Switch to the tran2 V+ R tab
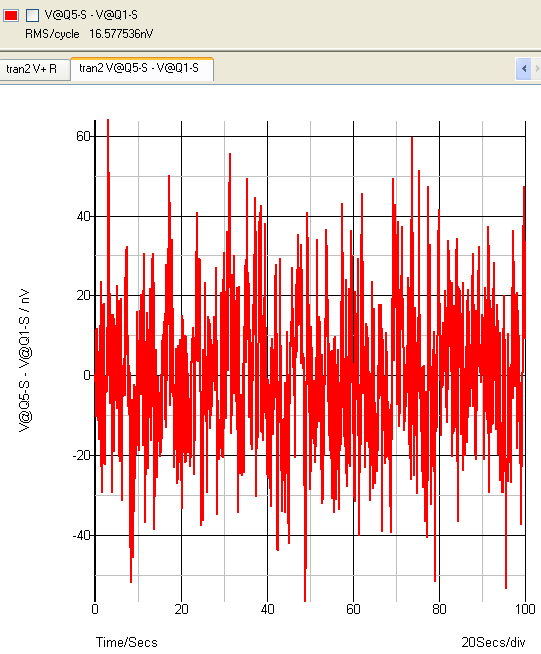Screen dimensions: 541x654 pyautogui.click(x=34, y=69)
